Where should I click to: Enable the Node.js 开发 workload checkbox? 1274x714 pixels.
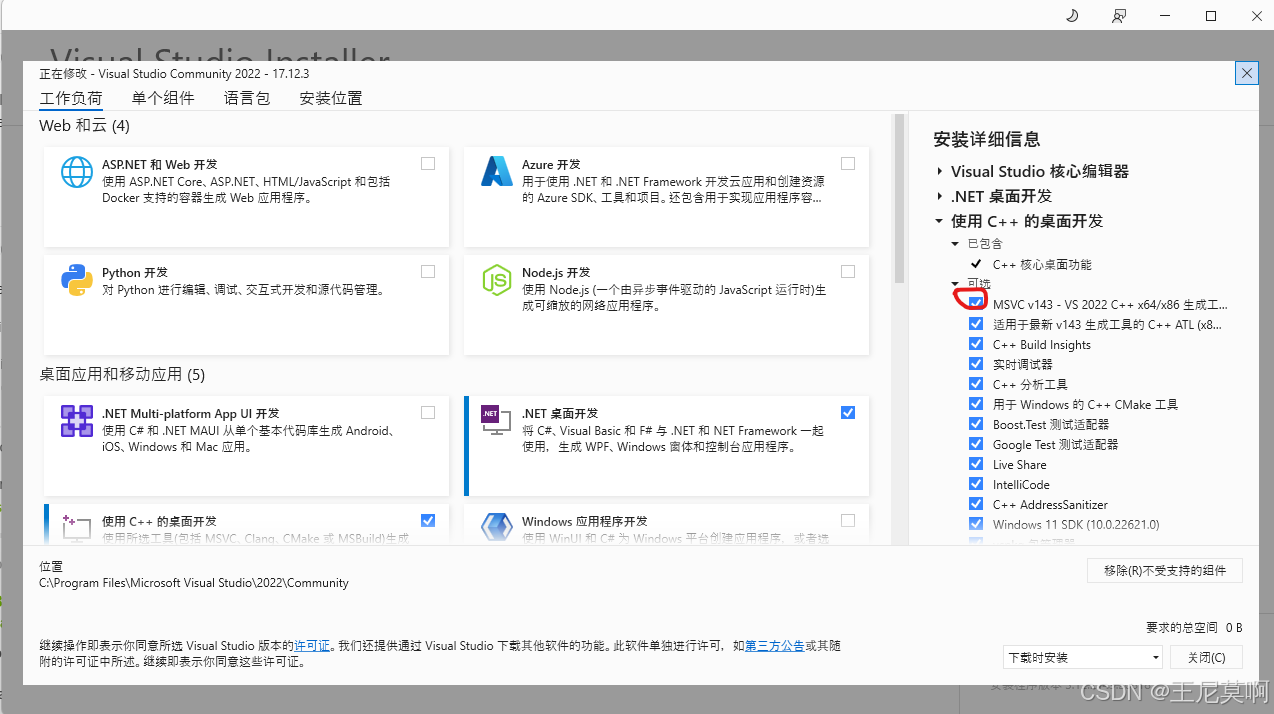click(848, 271)
